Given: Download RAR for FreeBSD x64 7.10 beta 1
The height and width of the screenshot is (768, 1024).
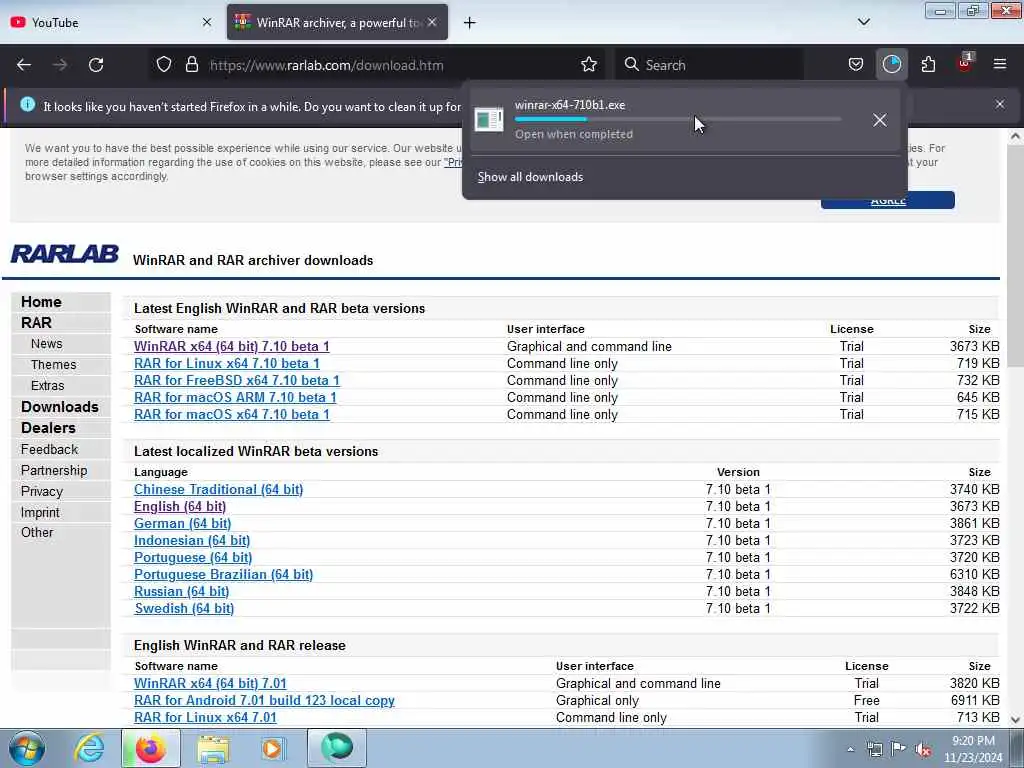Looking at the screenshot, I should point(237,380).
